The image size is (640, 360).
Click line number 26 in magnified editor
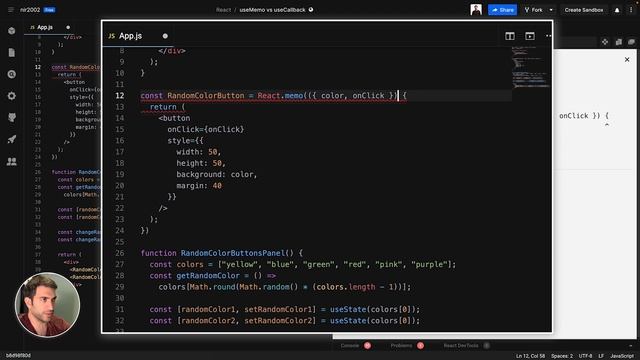click(x=120, y=253)
